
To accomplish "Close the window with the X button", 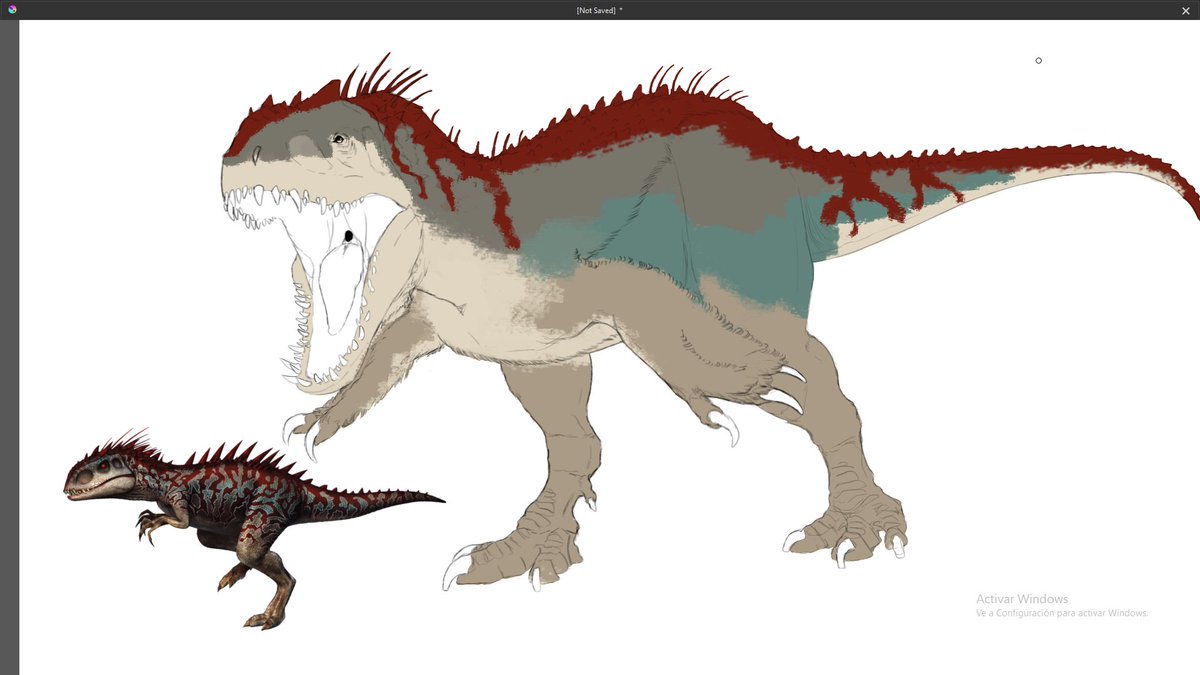I will [x=1186, y=10].
